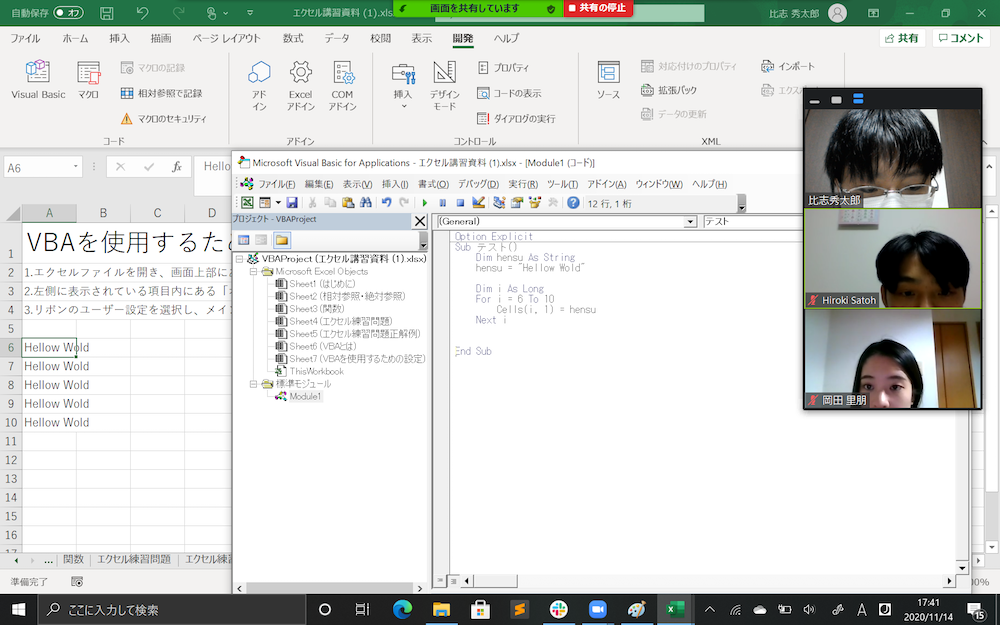Viewport: 1000px width, 625px height.
Task: Click the 共有 button
Action: (x=902, y=38)
